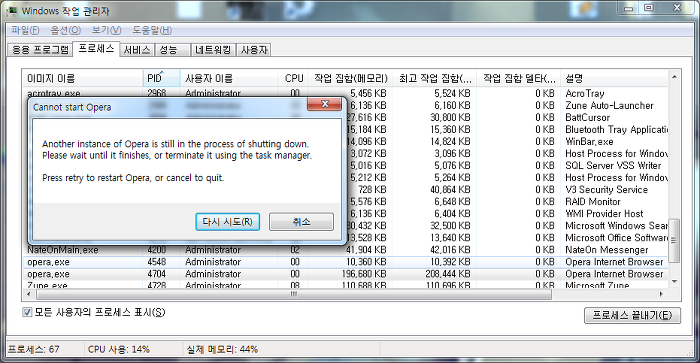Select opera.exe row with PID 4548
The image size is (700, 363).
click(x=346, y=262)
